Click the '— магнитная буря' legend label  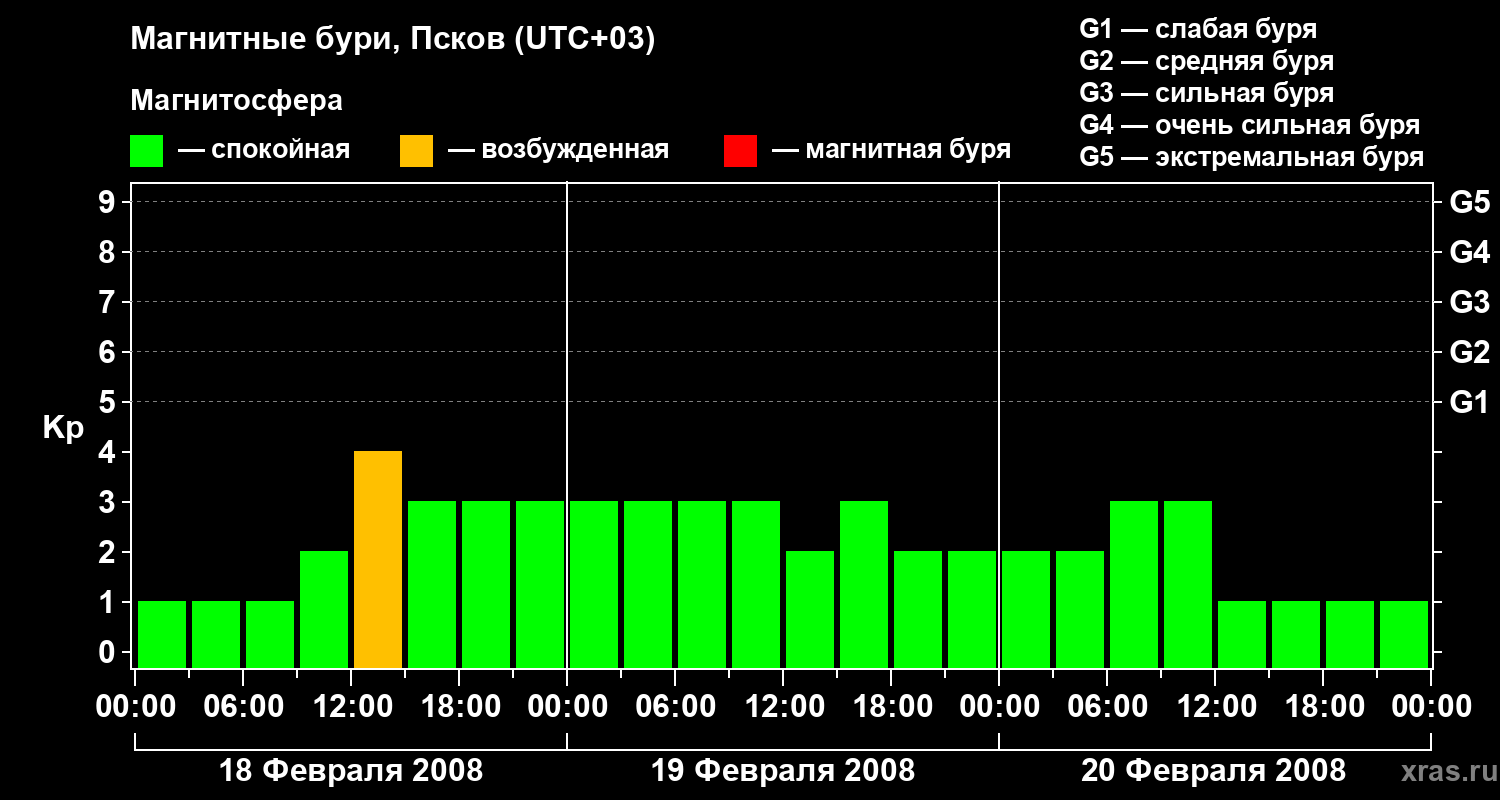click(892, 150)
